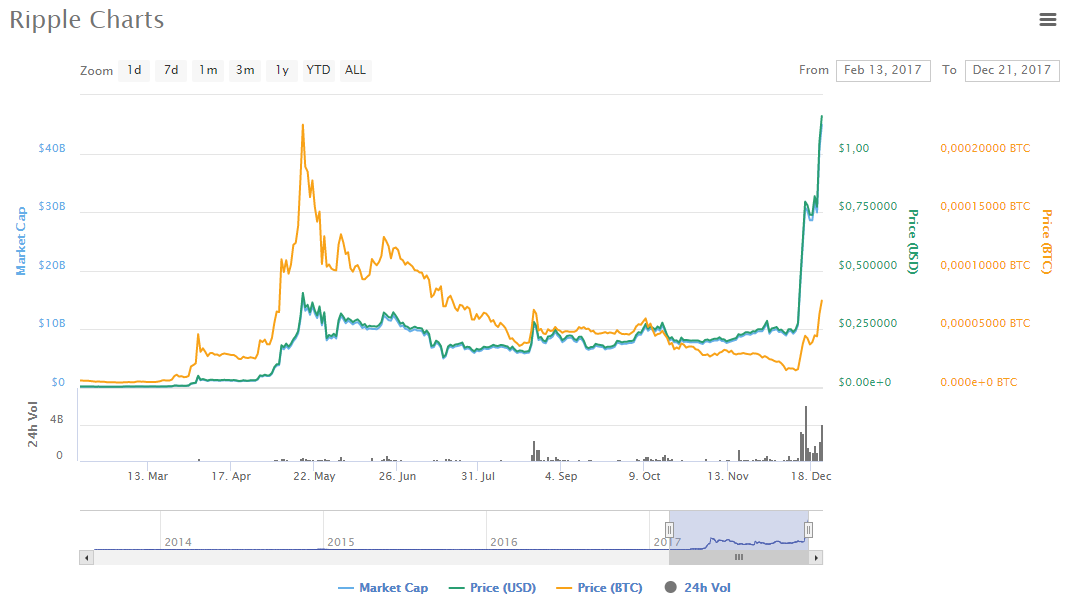Click the $0,500000 price axis label
The image size is (1073, 602).
pyautogui.click(x=868, y=265)
